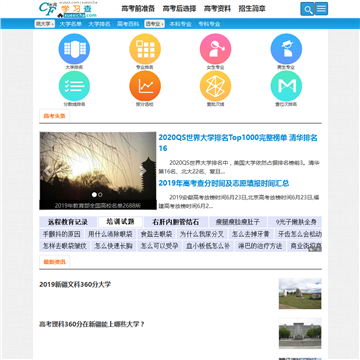This screenshot has width=360, height=360.
Task: Click the 血小板低怎么补 ad link
Action: click(208, 246)
